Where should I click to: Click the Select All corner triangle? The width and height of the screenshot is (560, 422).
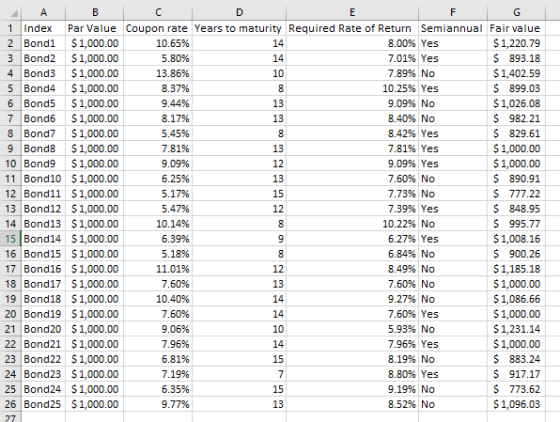tap(14, 14)
